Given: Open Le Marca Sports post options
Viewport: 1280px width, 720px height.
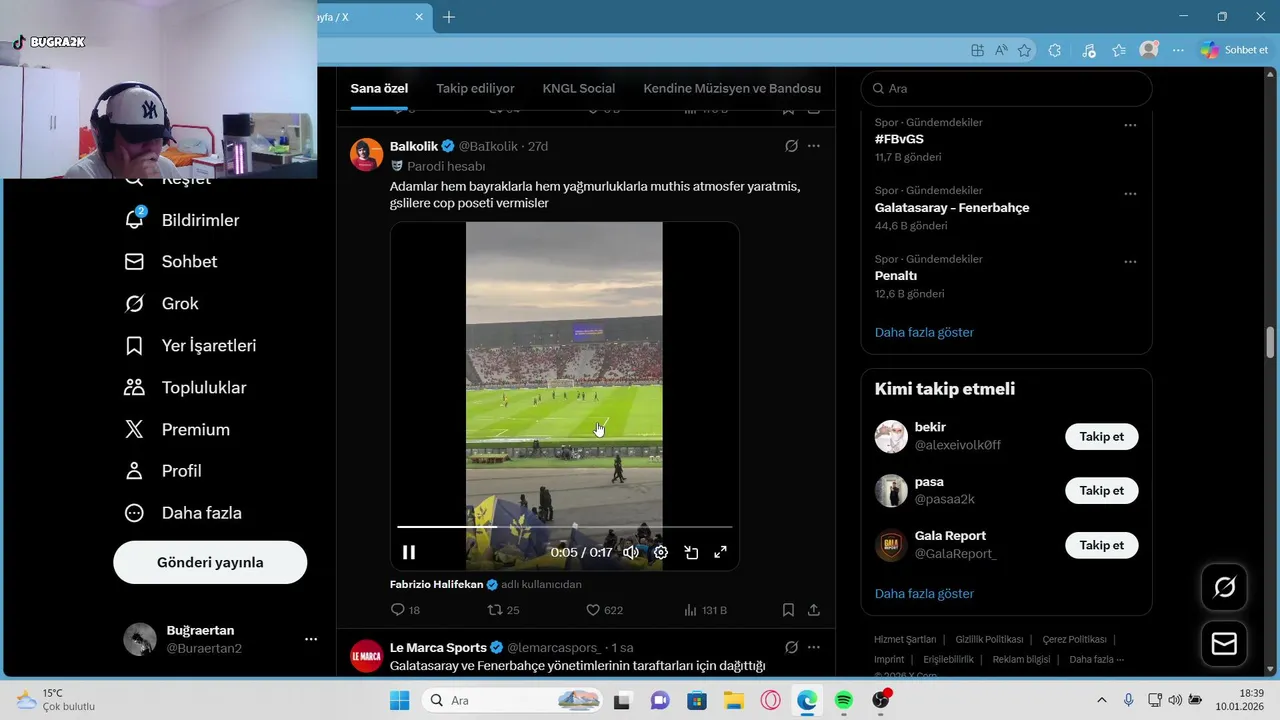Looking at the screenshot, I should pos(814,647).
